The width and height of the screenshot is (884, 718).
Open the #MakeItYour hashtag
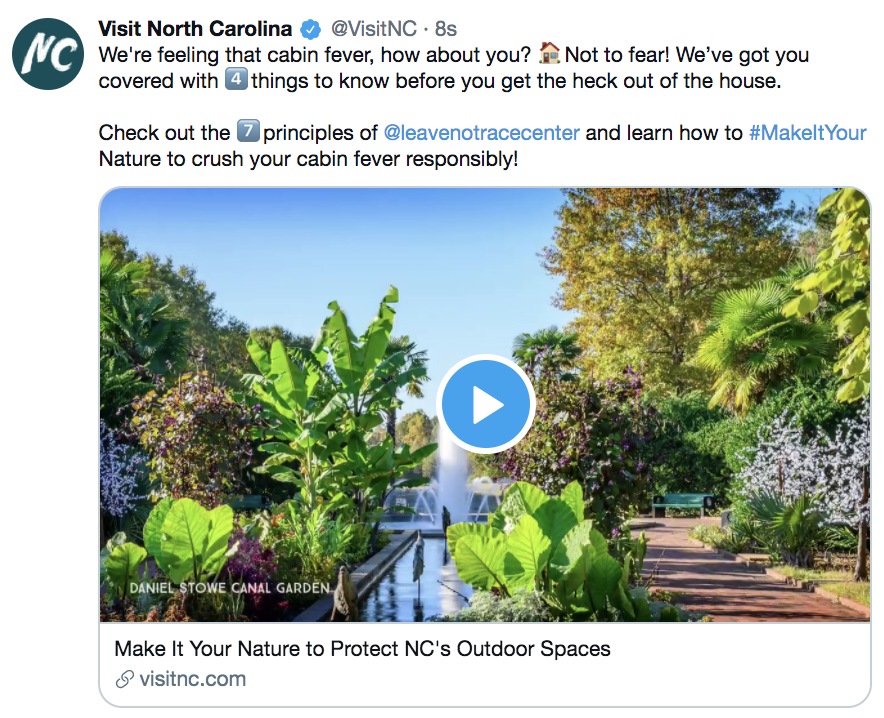[x=807, y=133]
